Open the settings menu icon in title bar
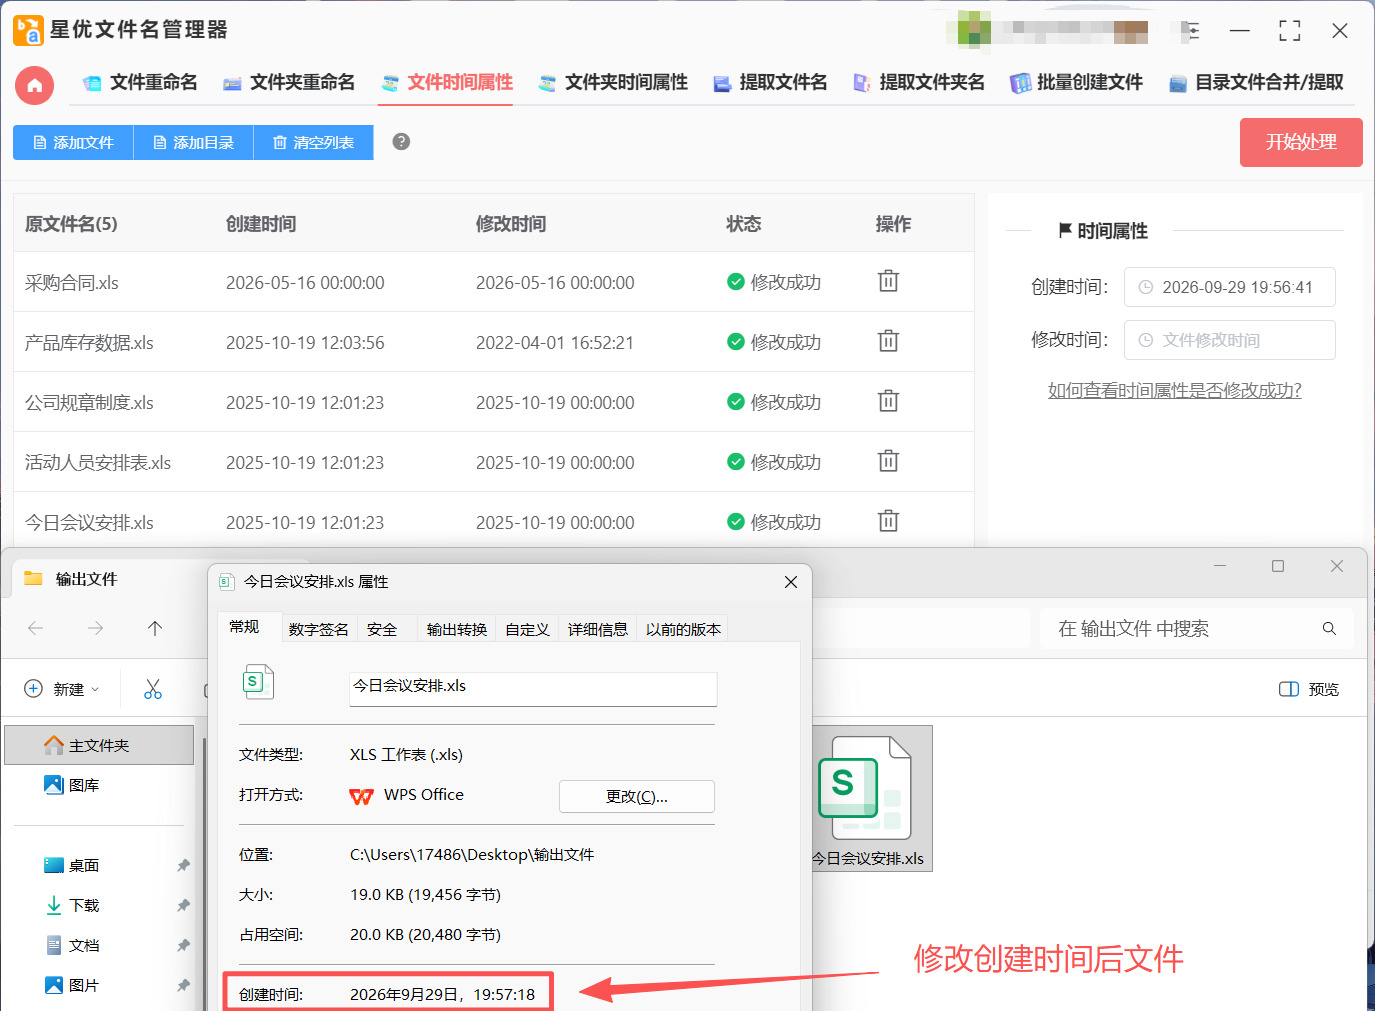 coord(1190,31)
